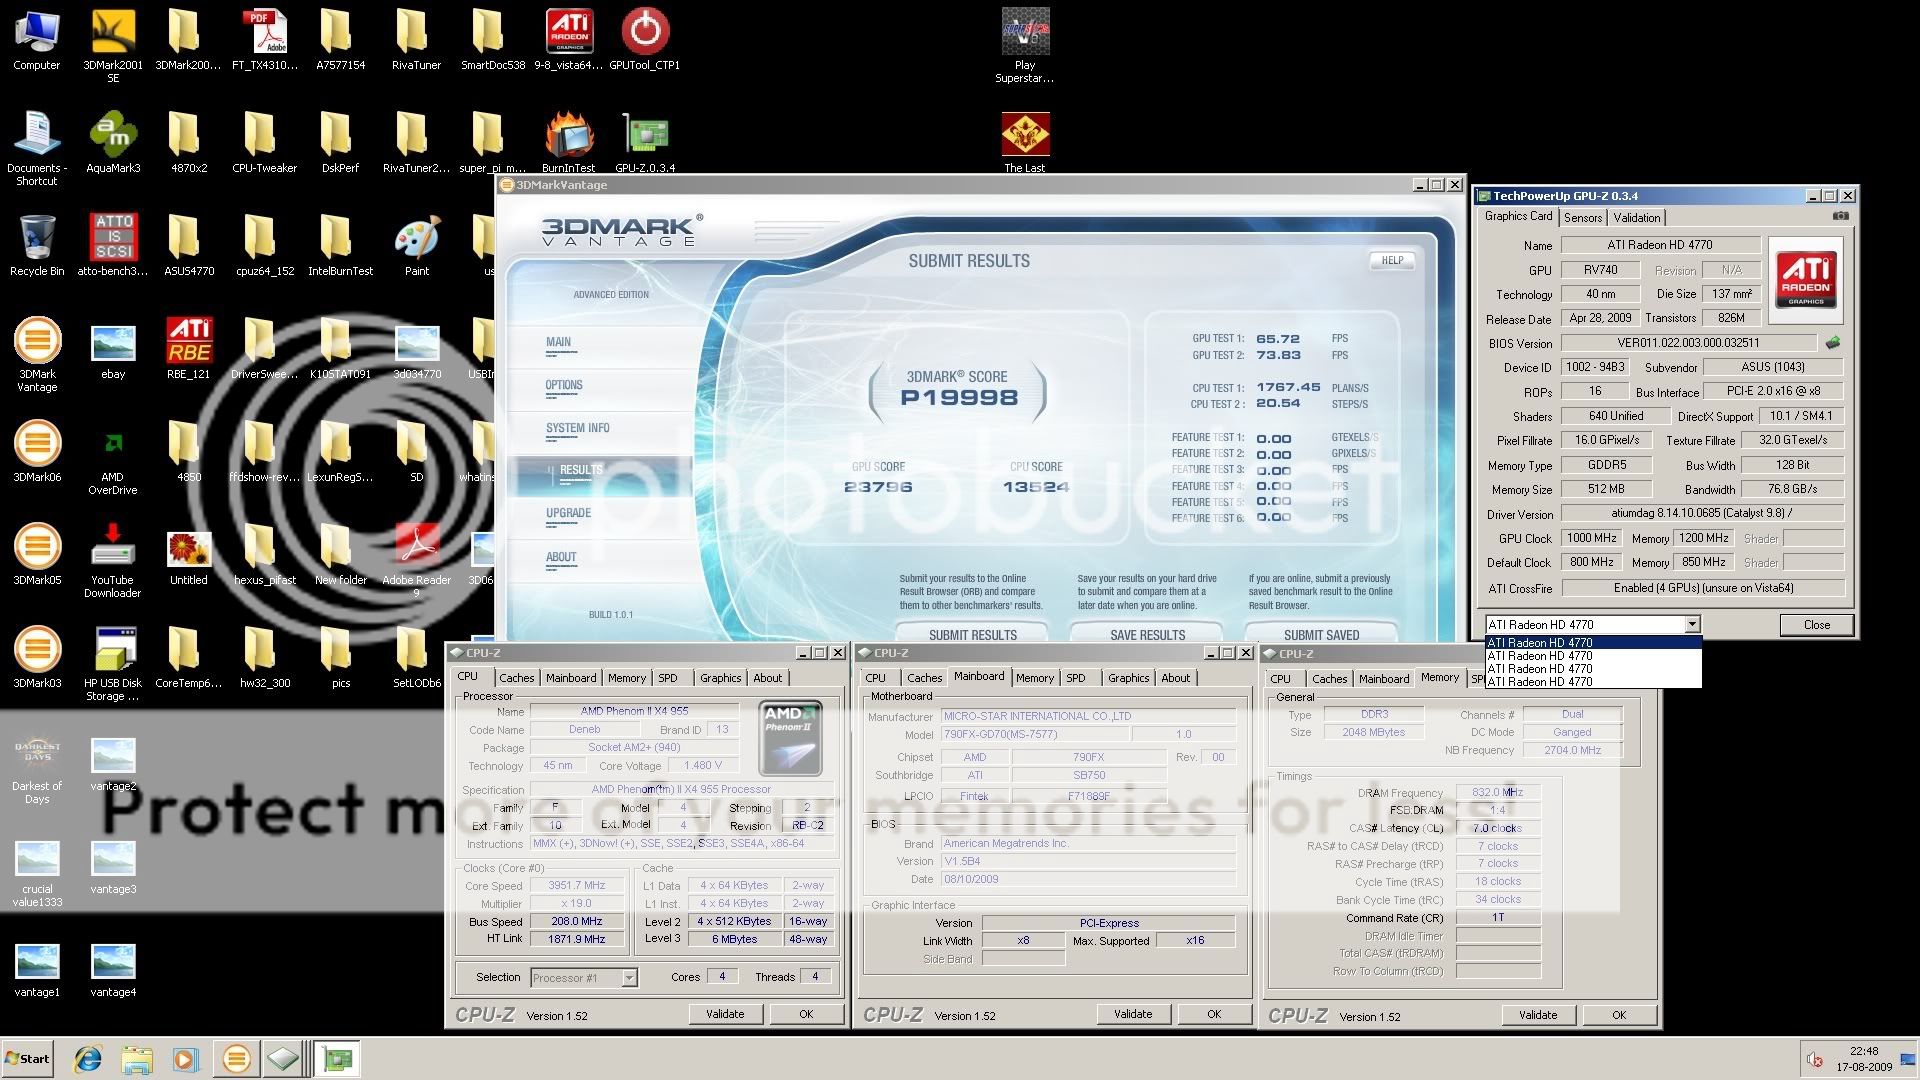Viewport: 1920px width, 1080px height.
Task: Go to the MAIN section in 3DMark Vantage
Action: 558,342
